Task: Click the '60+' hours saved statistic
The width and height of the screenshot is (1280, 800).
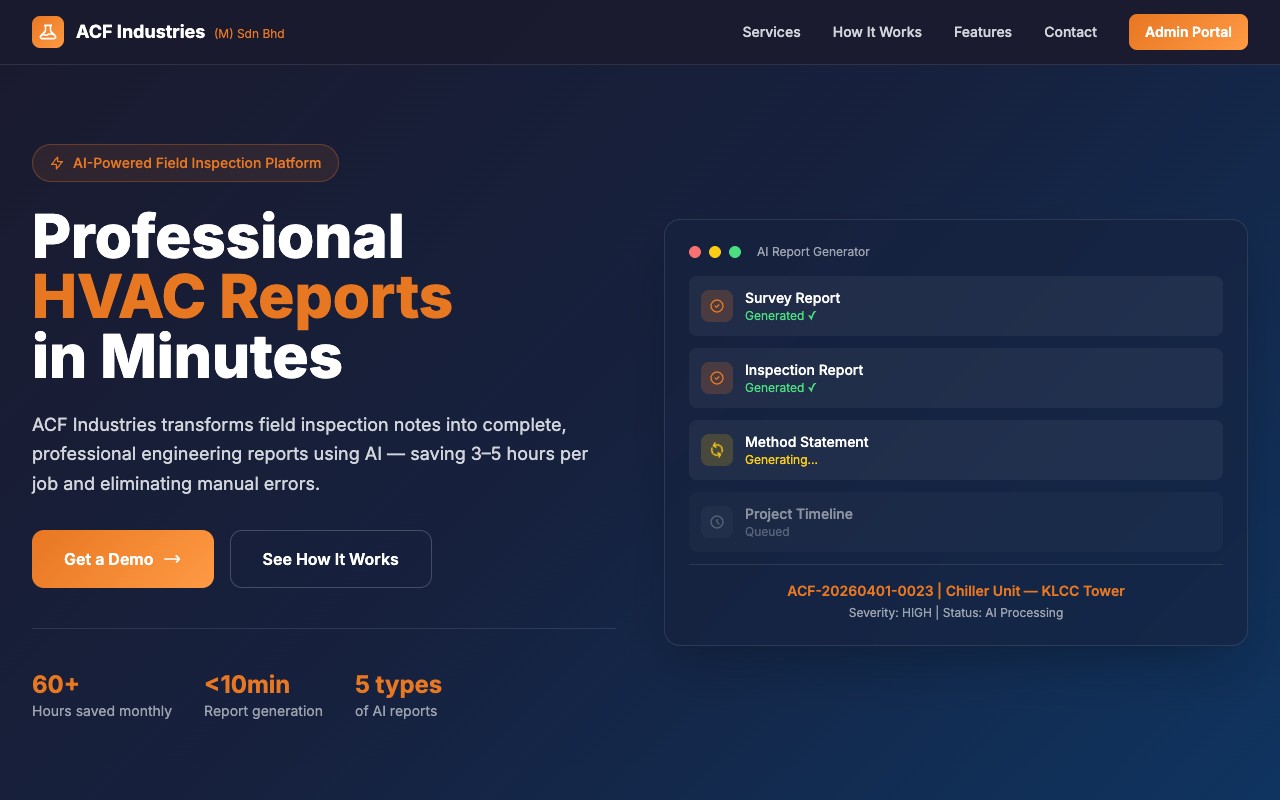Action: tap(55, 684)
